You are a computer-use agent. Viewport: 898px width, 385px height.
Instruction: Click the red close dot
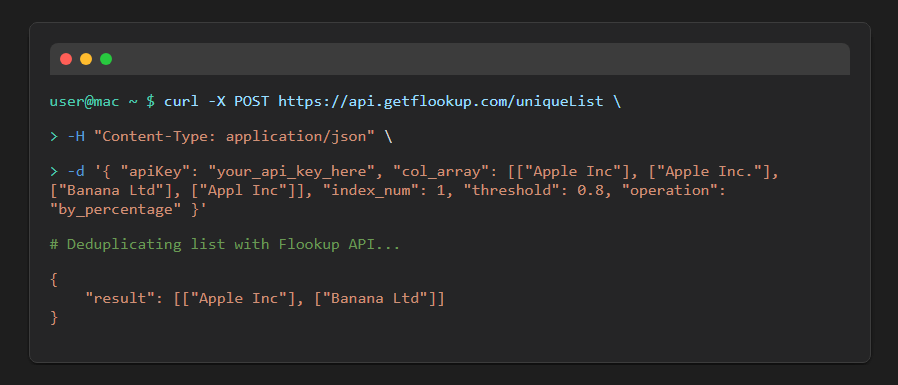[66, 59]
